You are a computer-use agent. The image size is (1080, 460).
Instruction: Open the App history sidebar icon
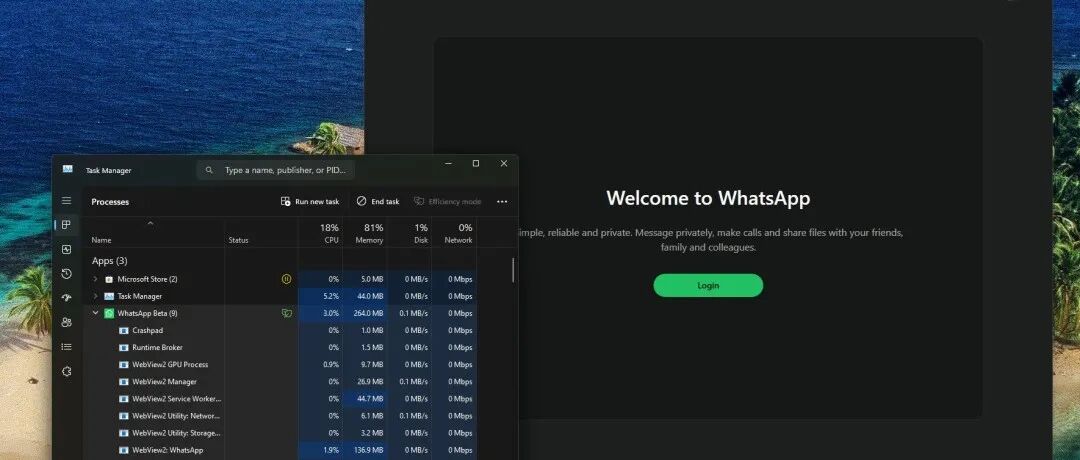pyautogui.click(x=66, y=274)
